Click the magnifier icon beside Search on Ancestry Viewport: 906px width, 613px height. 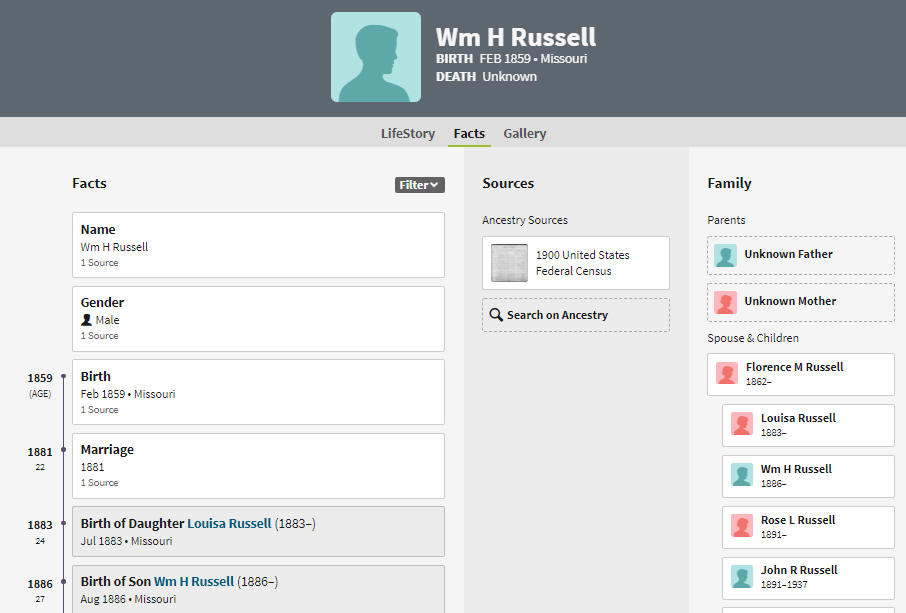coord(496,315)
